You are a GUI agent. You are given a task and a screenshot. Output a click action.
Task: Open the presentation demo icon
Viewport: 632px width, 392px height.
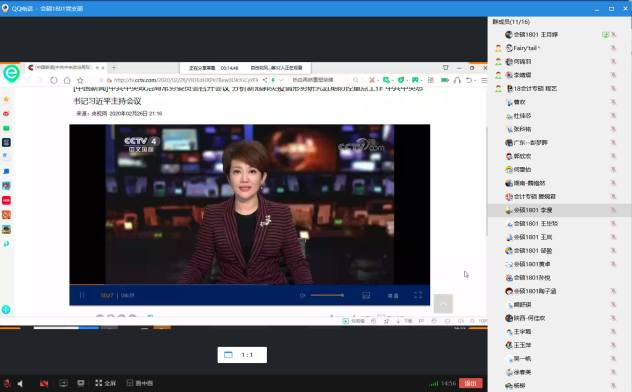tap(81, 383)
